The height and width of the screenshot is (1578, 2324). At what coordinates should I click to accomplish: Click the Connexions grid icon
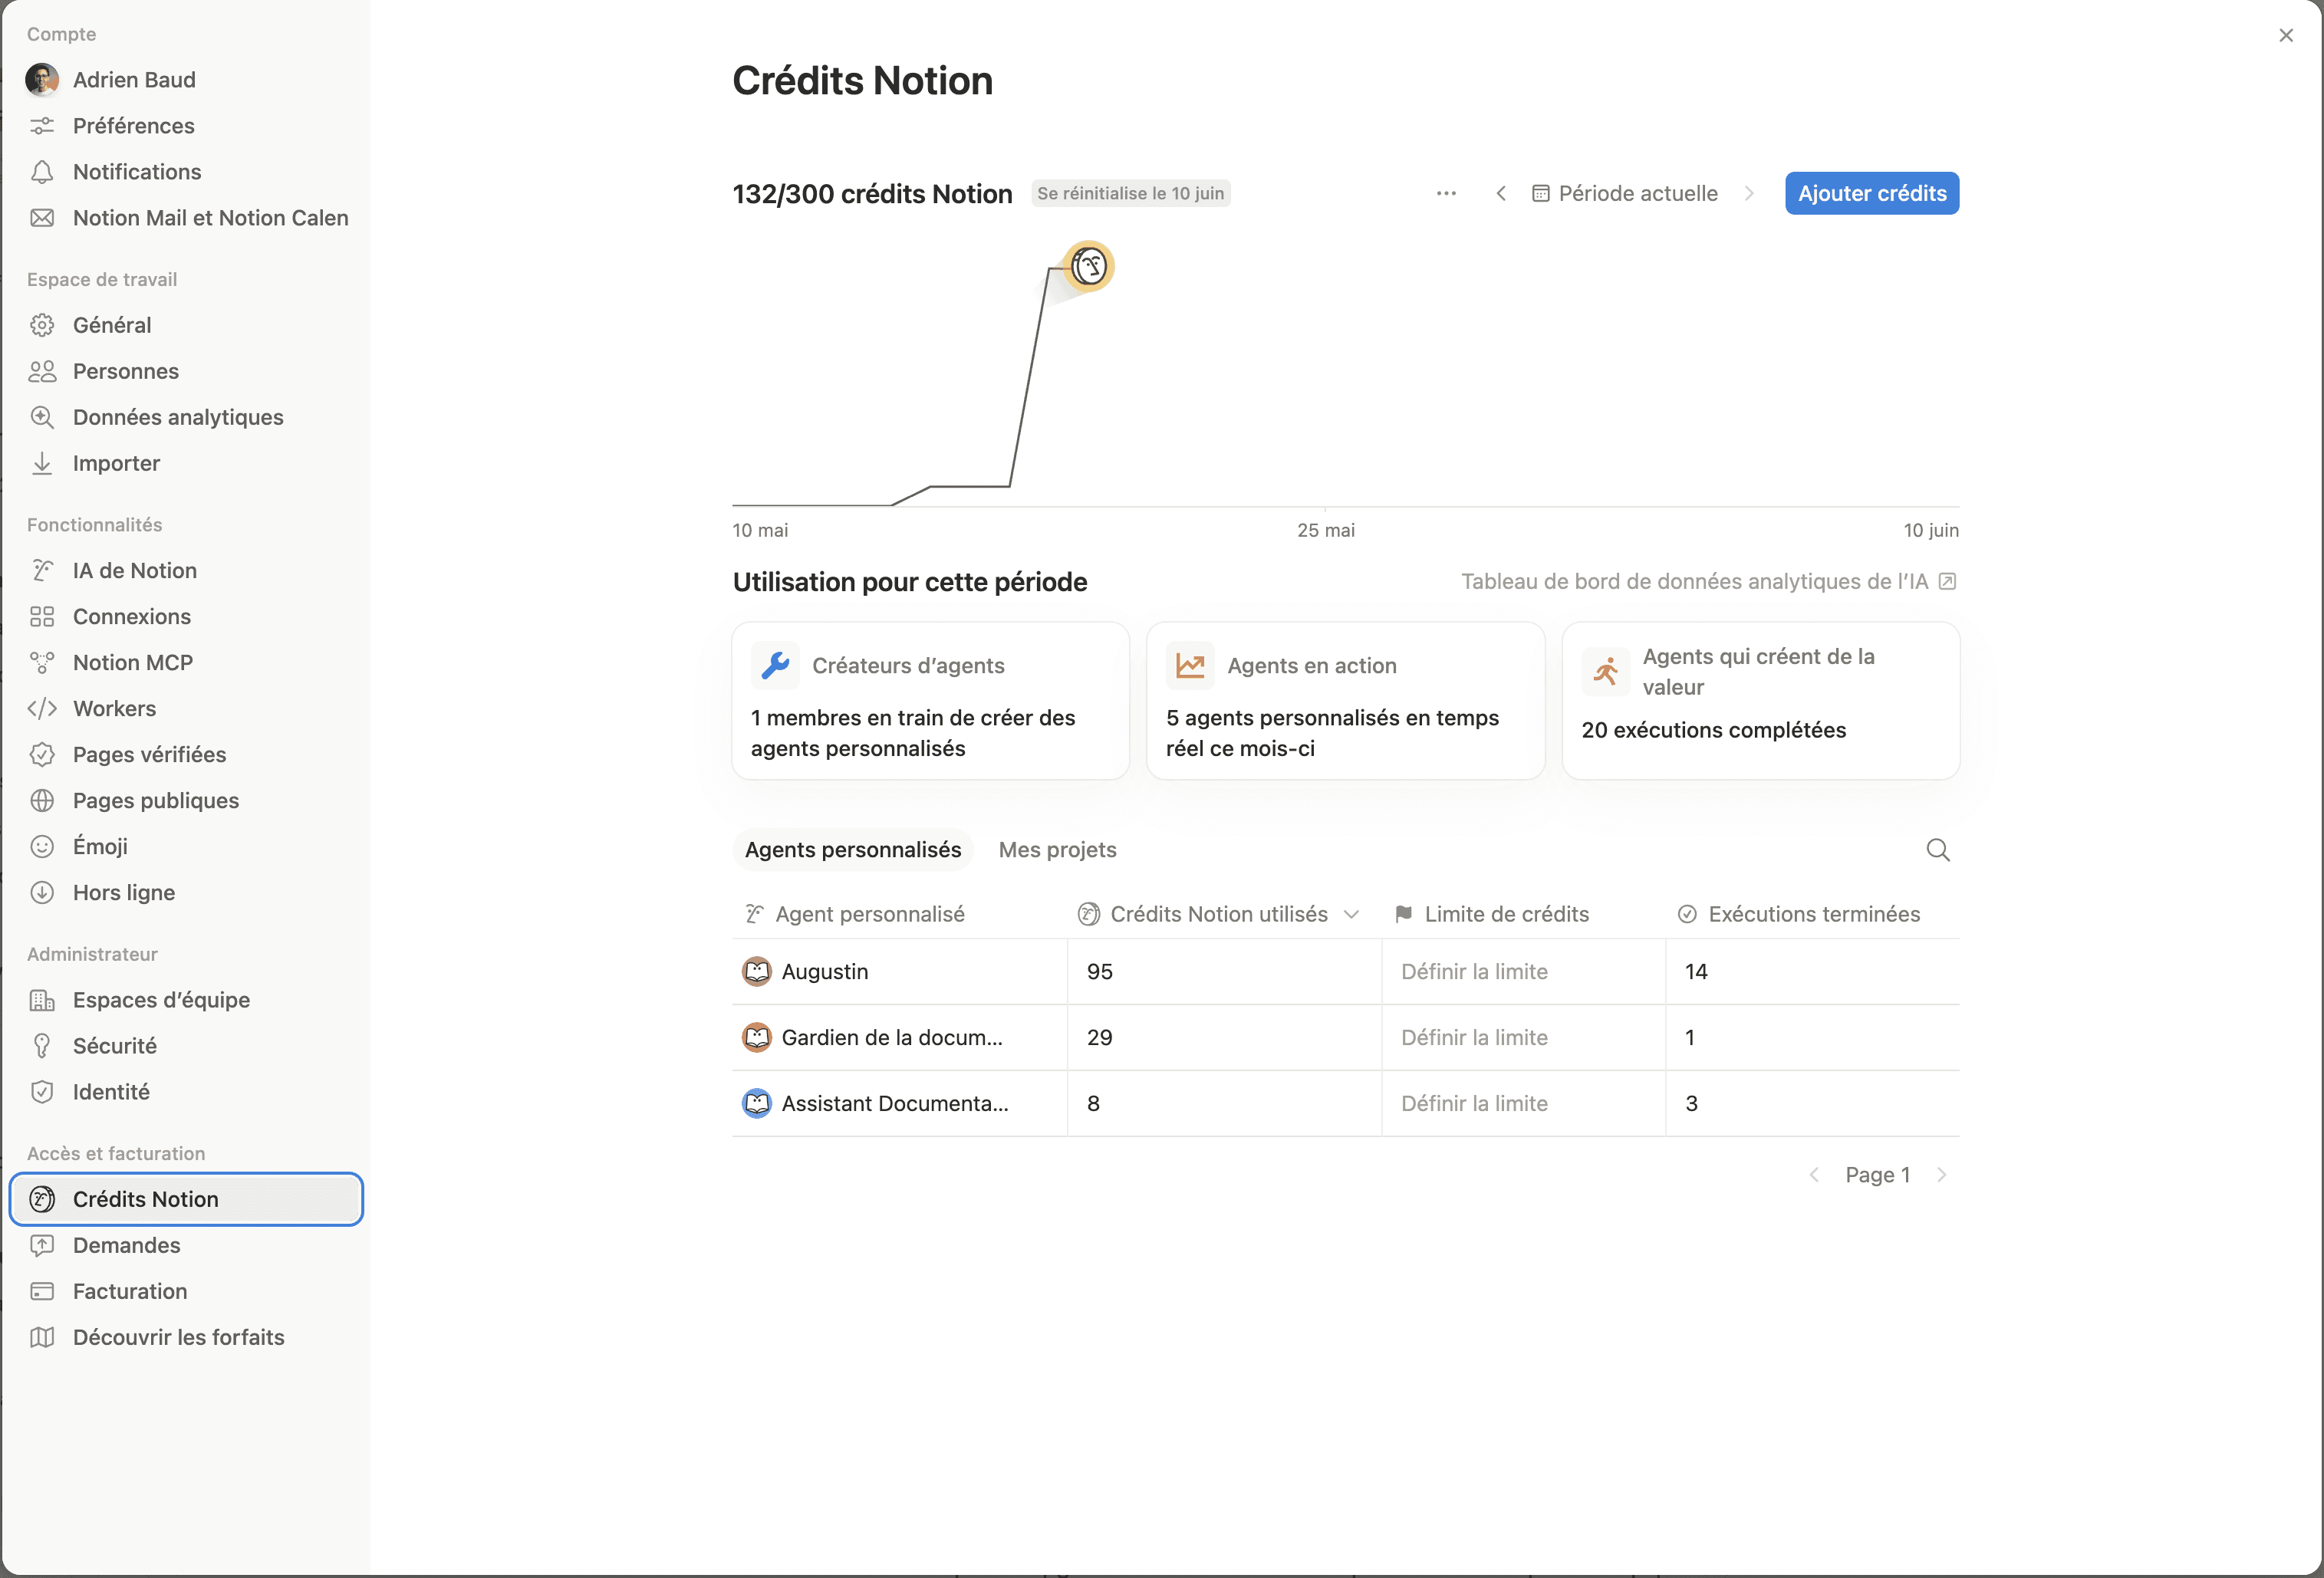click(x=42, y=616)
